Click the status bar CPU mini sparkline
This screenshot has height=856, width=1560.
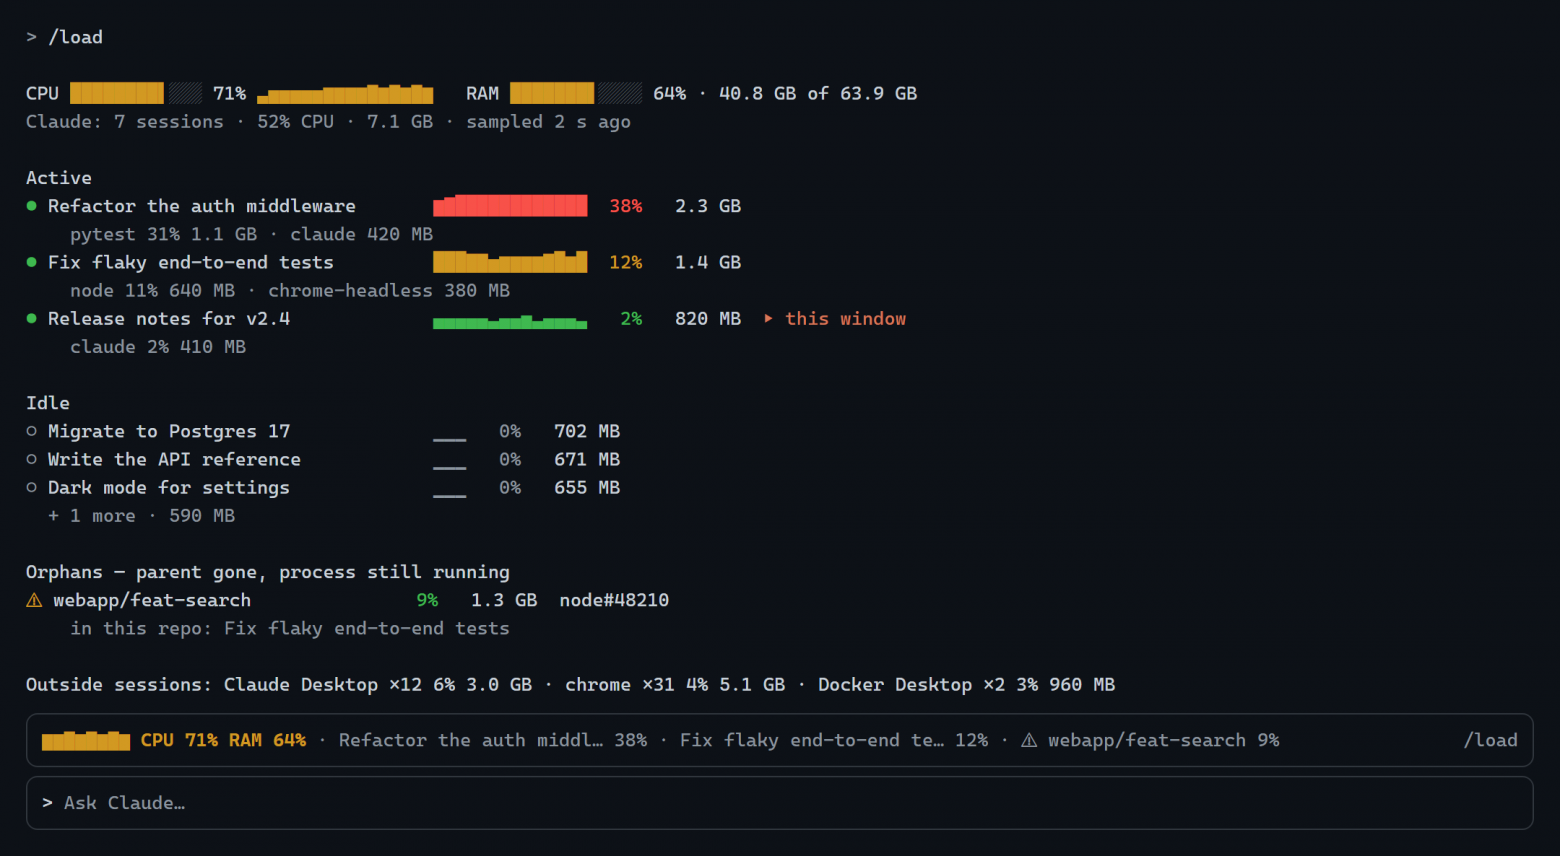(x=86, y=740)
